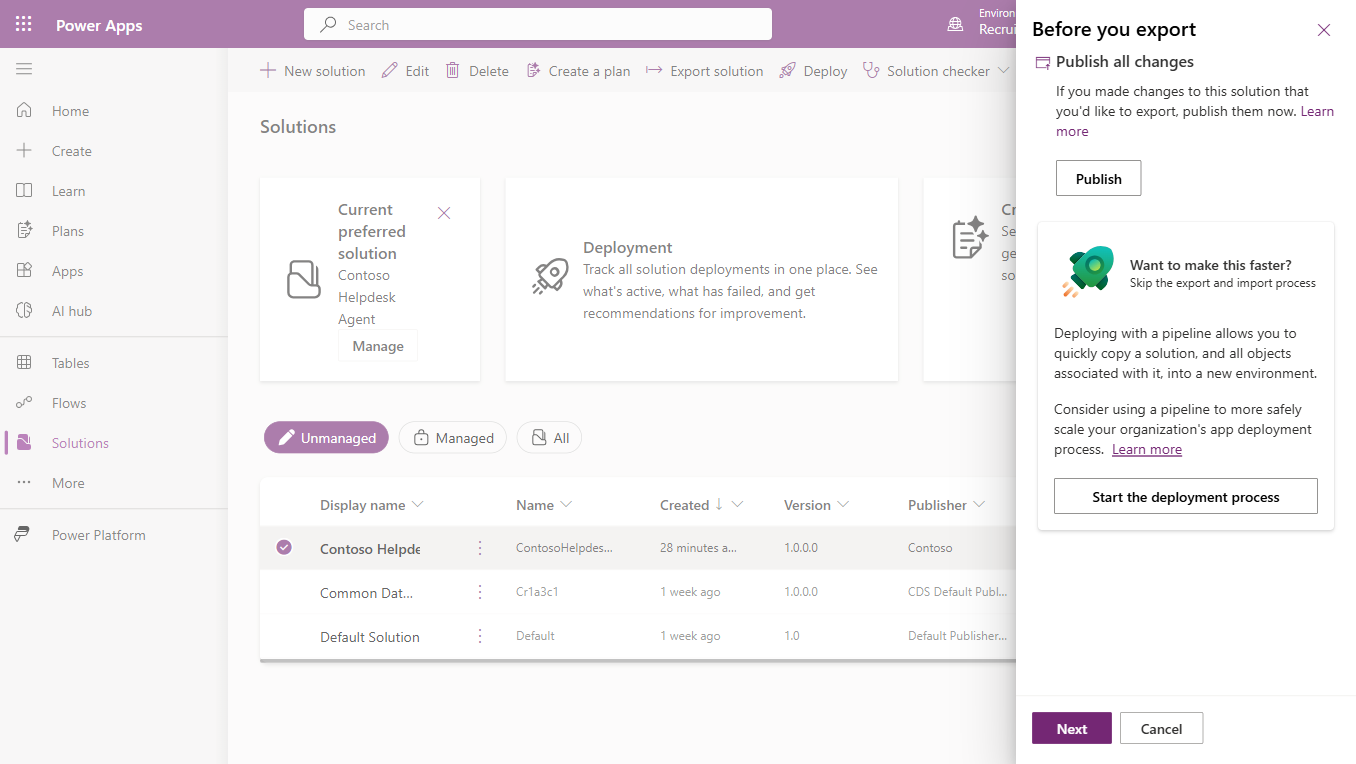Screen dimensions: 1356x764
Task: Click the Solutions sidebar icon
Action: (24, 443)
